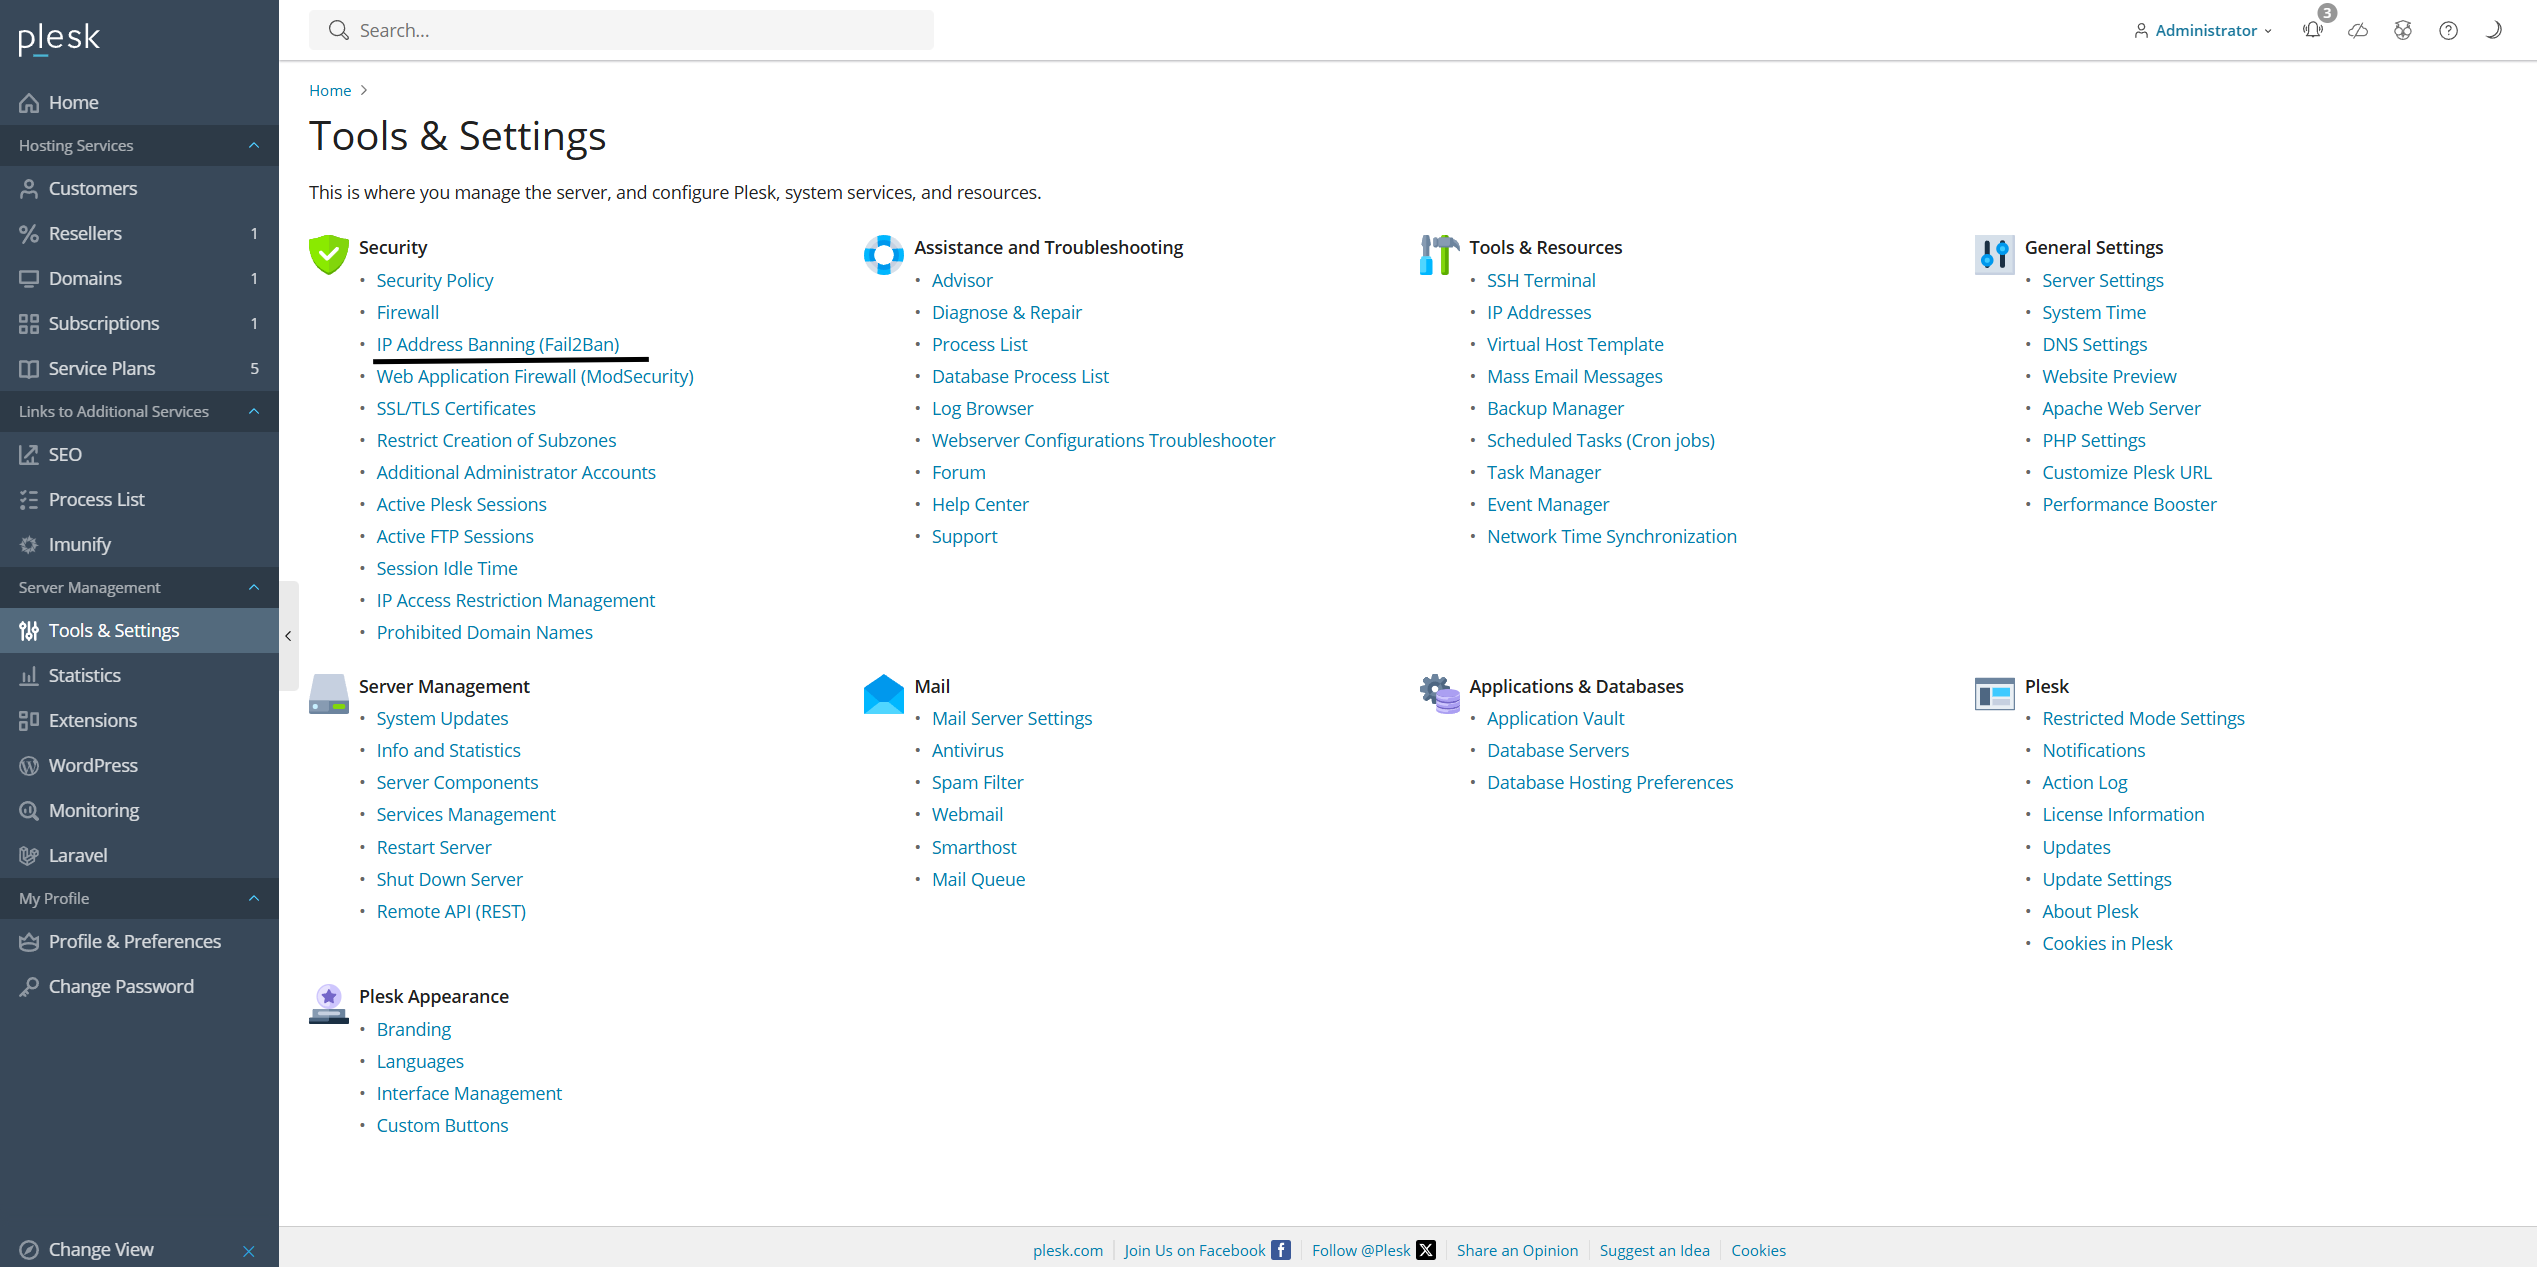Screen dimensions: 2537x1267
Task: Click Change View at sidebar bottom
Action: coord(101,1249)
